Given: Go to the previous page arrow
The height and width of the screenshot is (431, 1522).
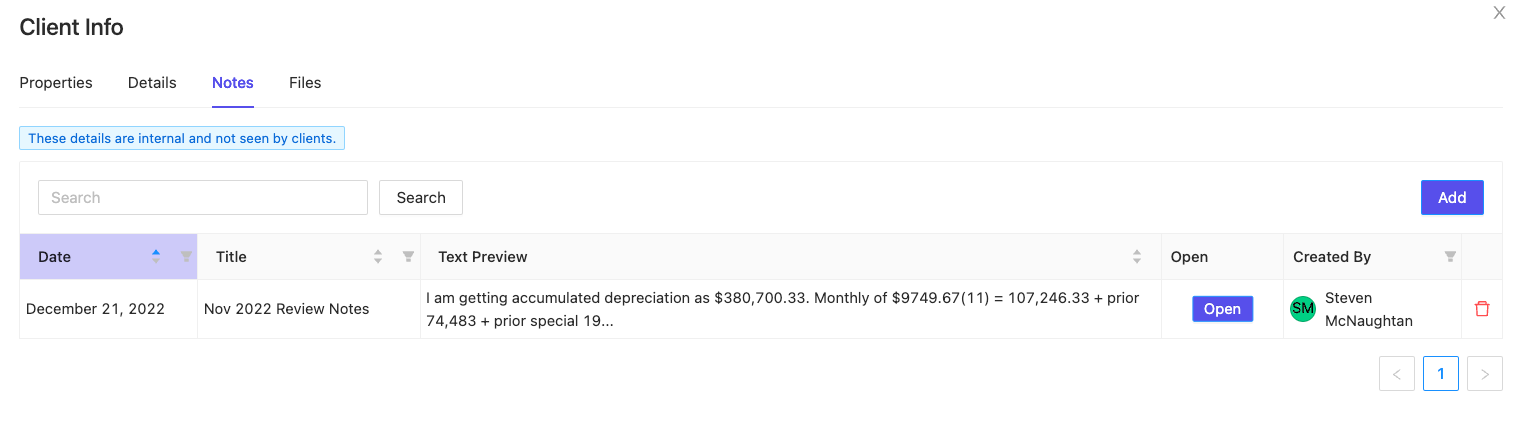Looking at the screenshot, I should pos(1397,374).
